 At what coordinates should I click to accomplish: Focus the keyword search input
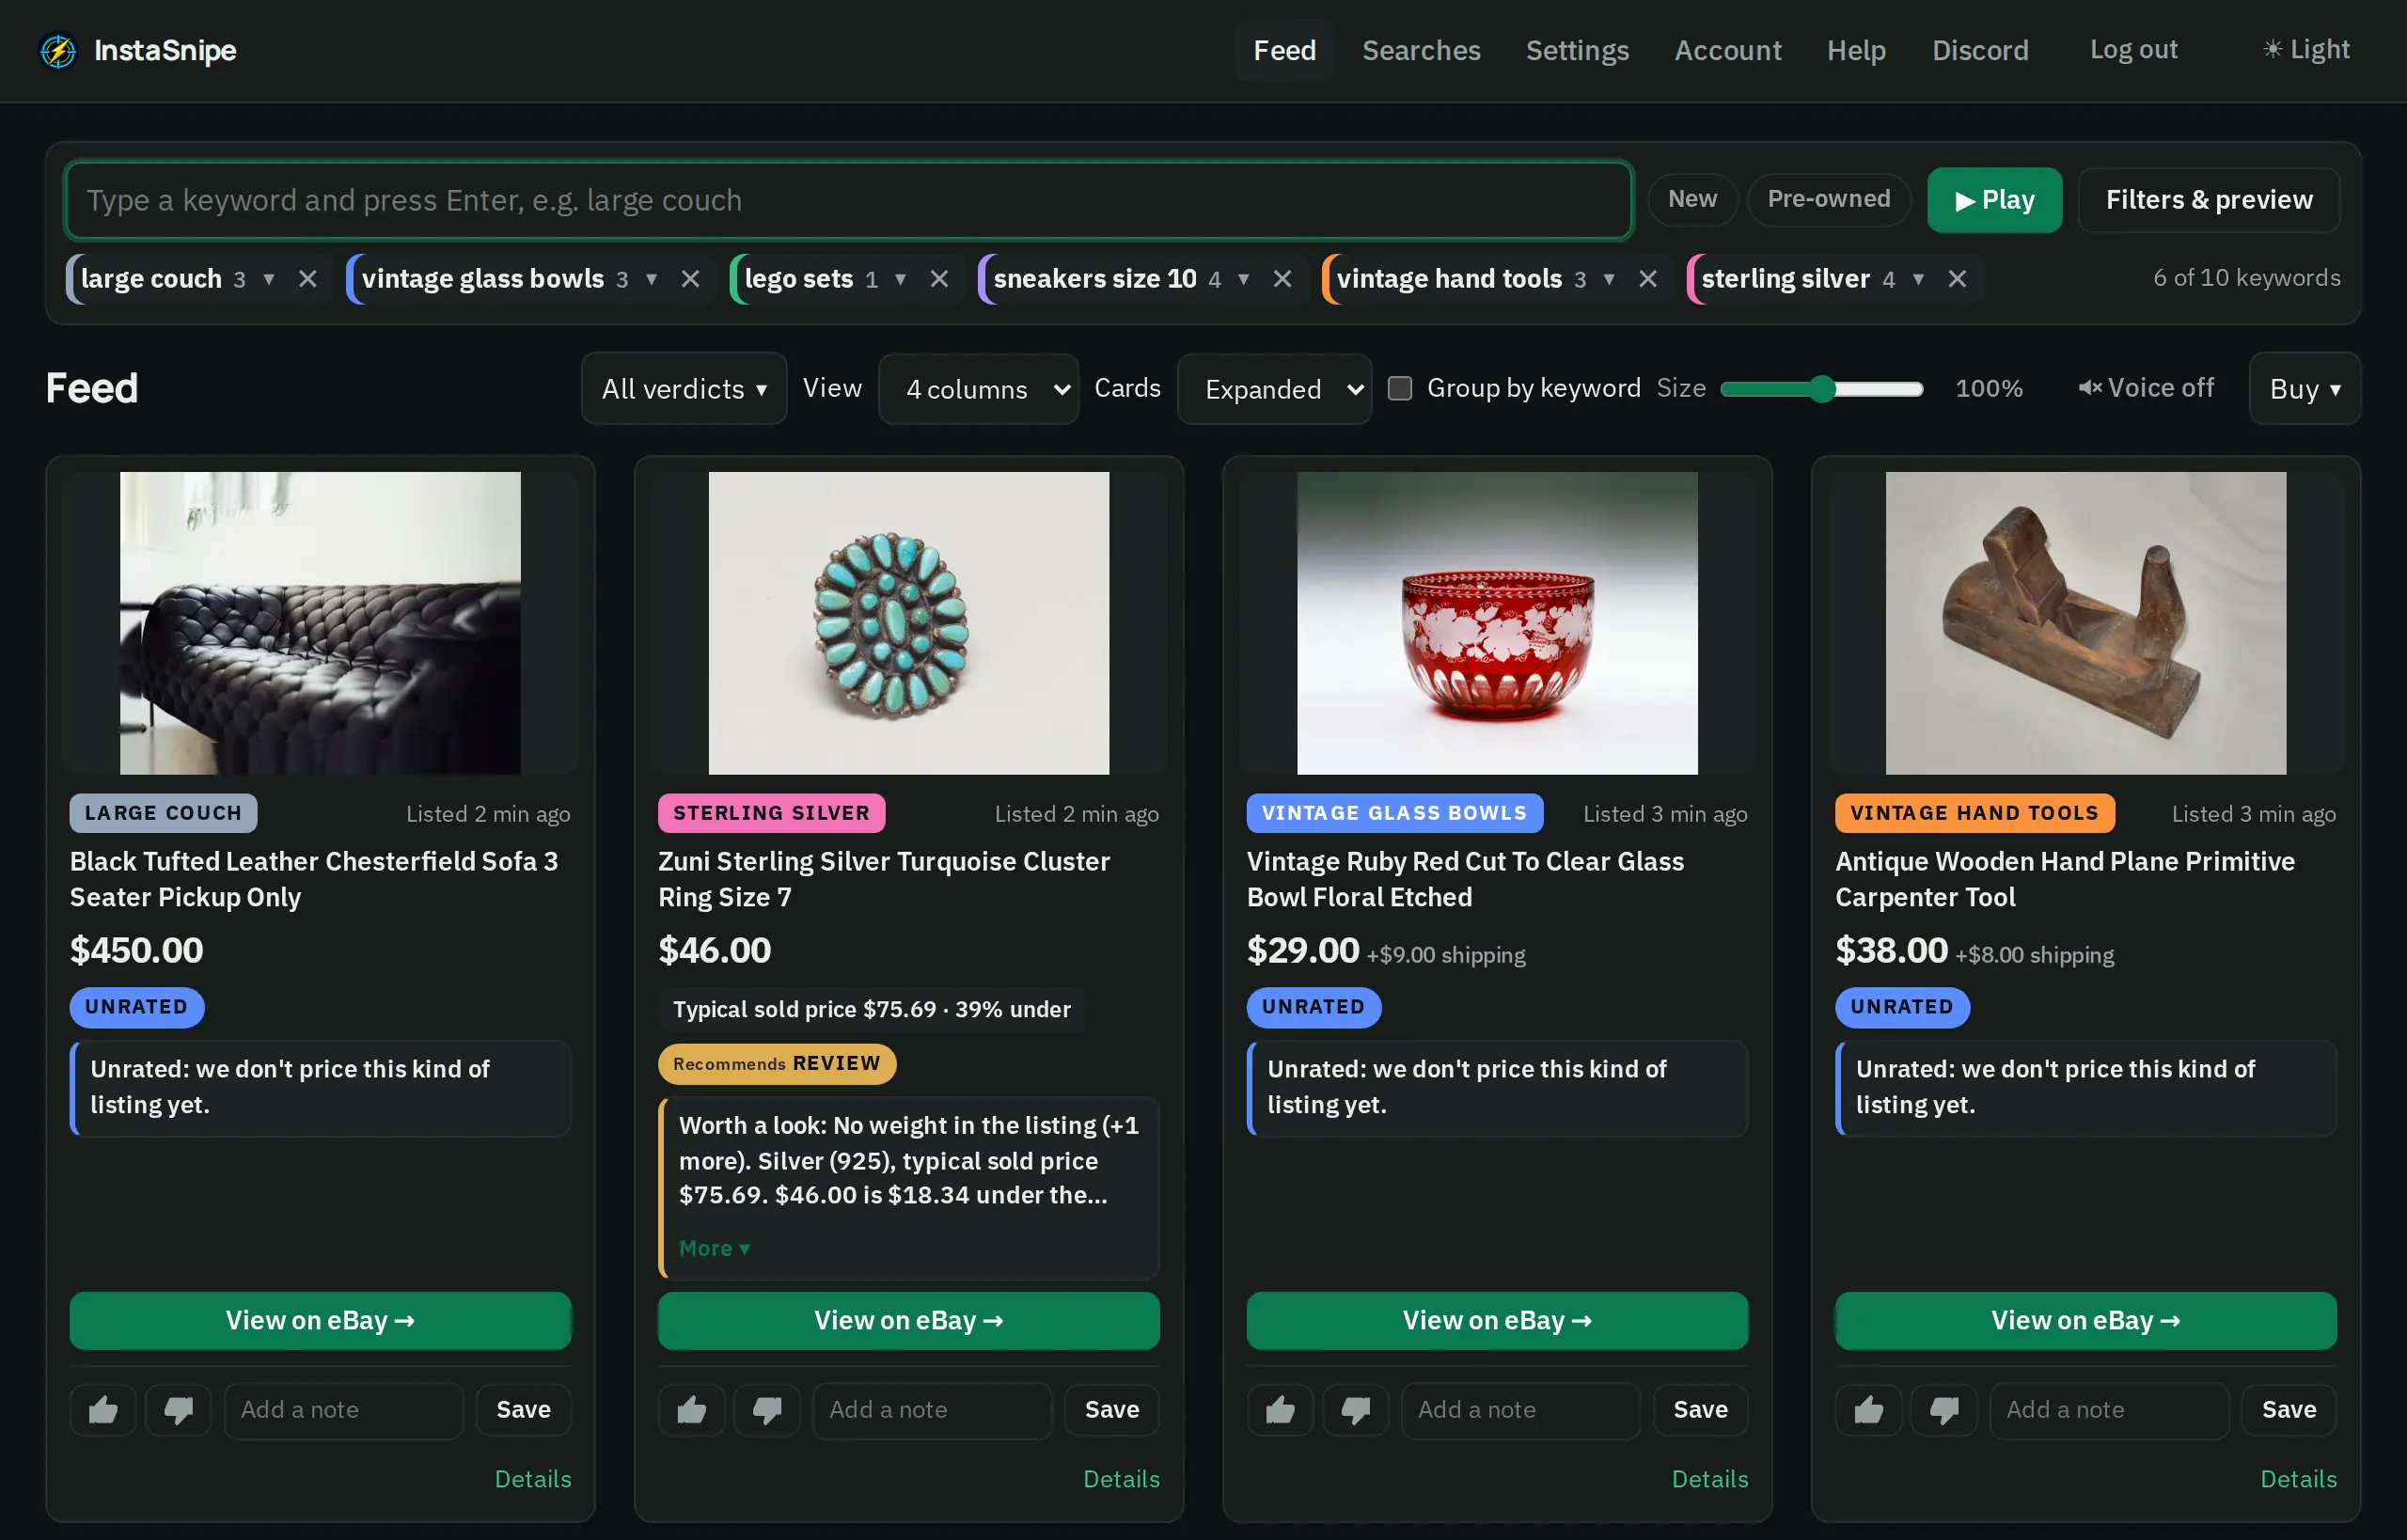pyautogui.click(x=848, y=200)
